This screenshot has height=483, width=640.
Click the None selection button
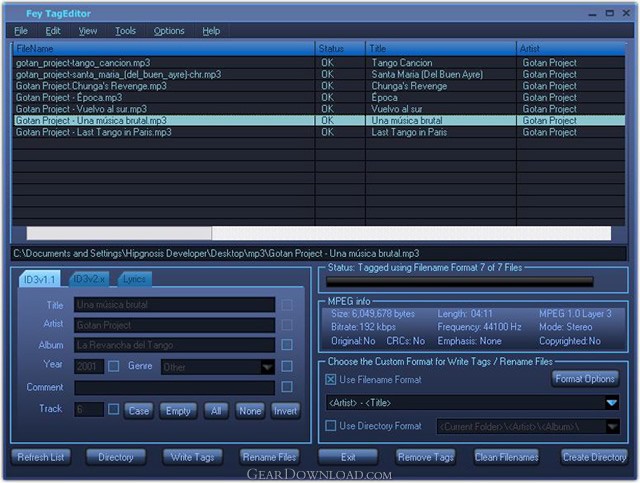coord(250,411)
